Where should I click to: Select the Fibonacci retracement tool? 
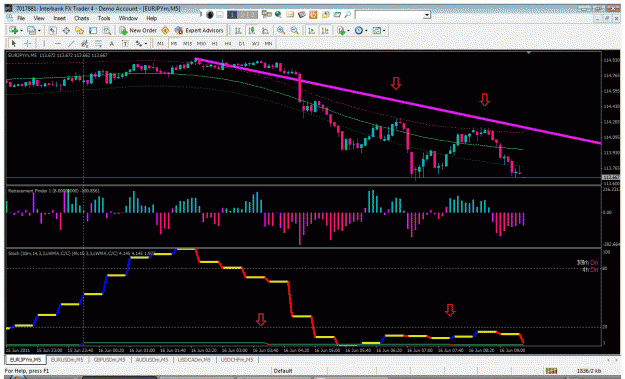(98, 43)
